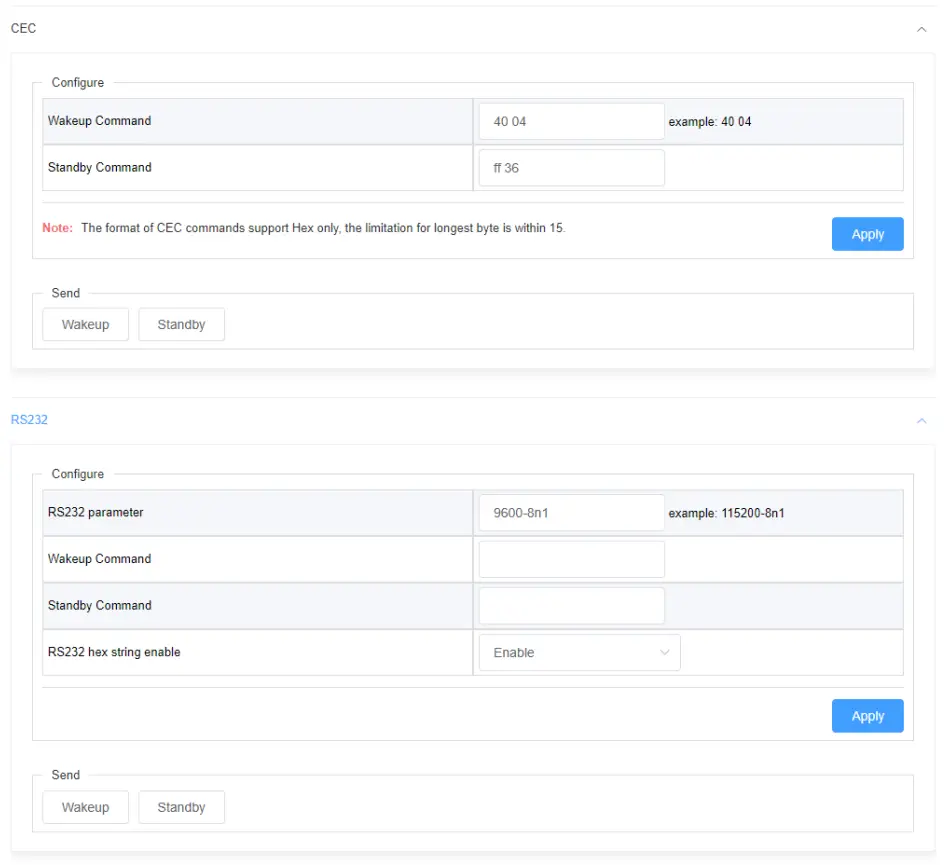Click the CEC Standby Command input

click(x=571, y=168)
